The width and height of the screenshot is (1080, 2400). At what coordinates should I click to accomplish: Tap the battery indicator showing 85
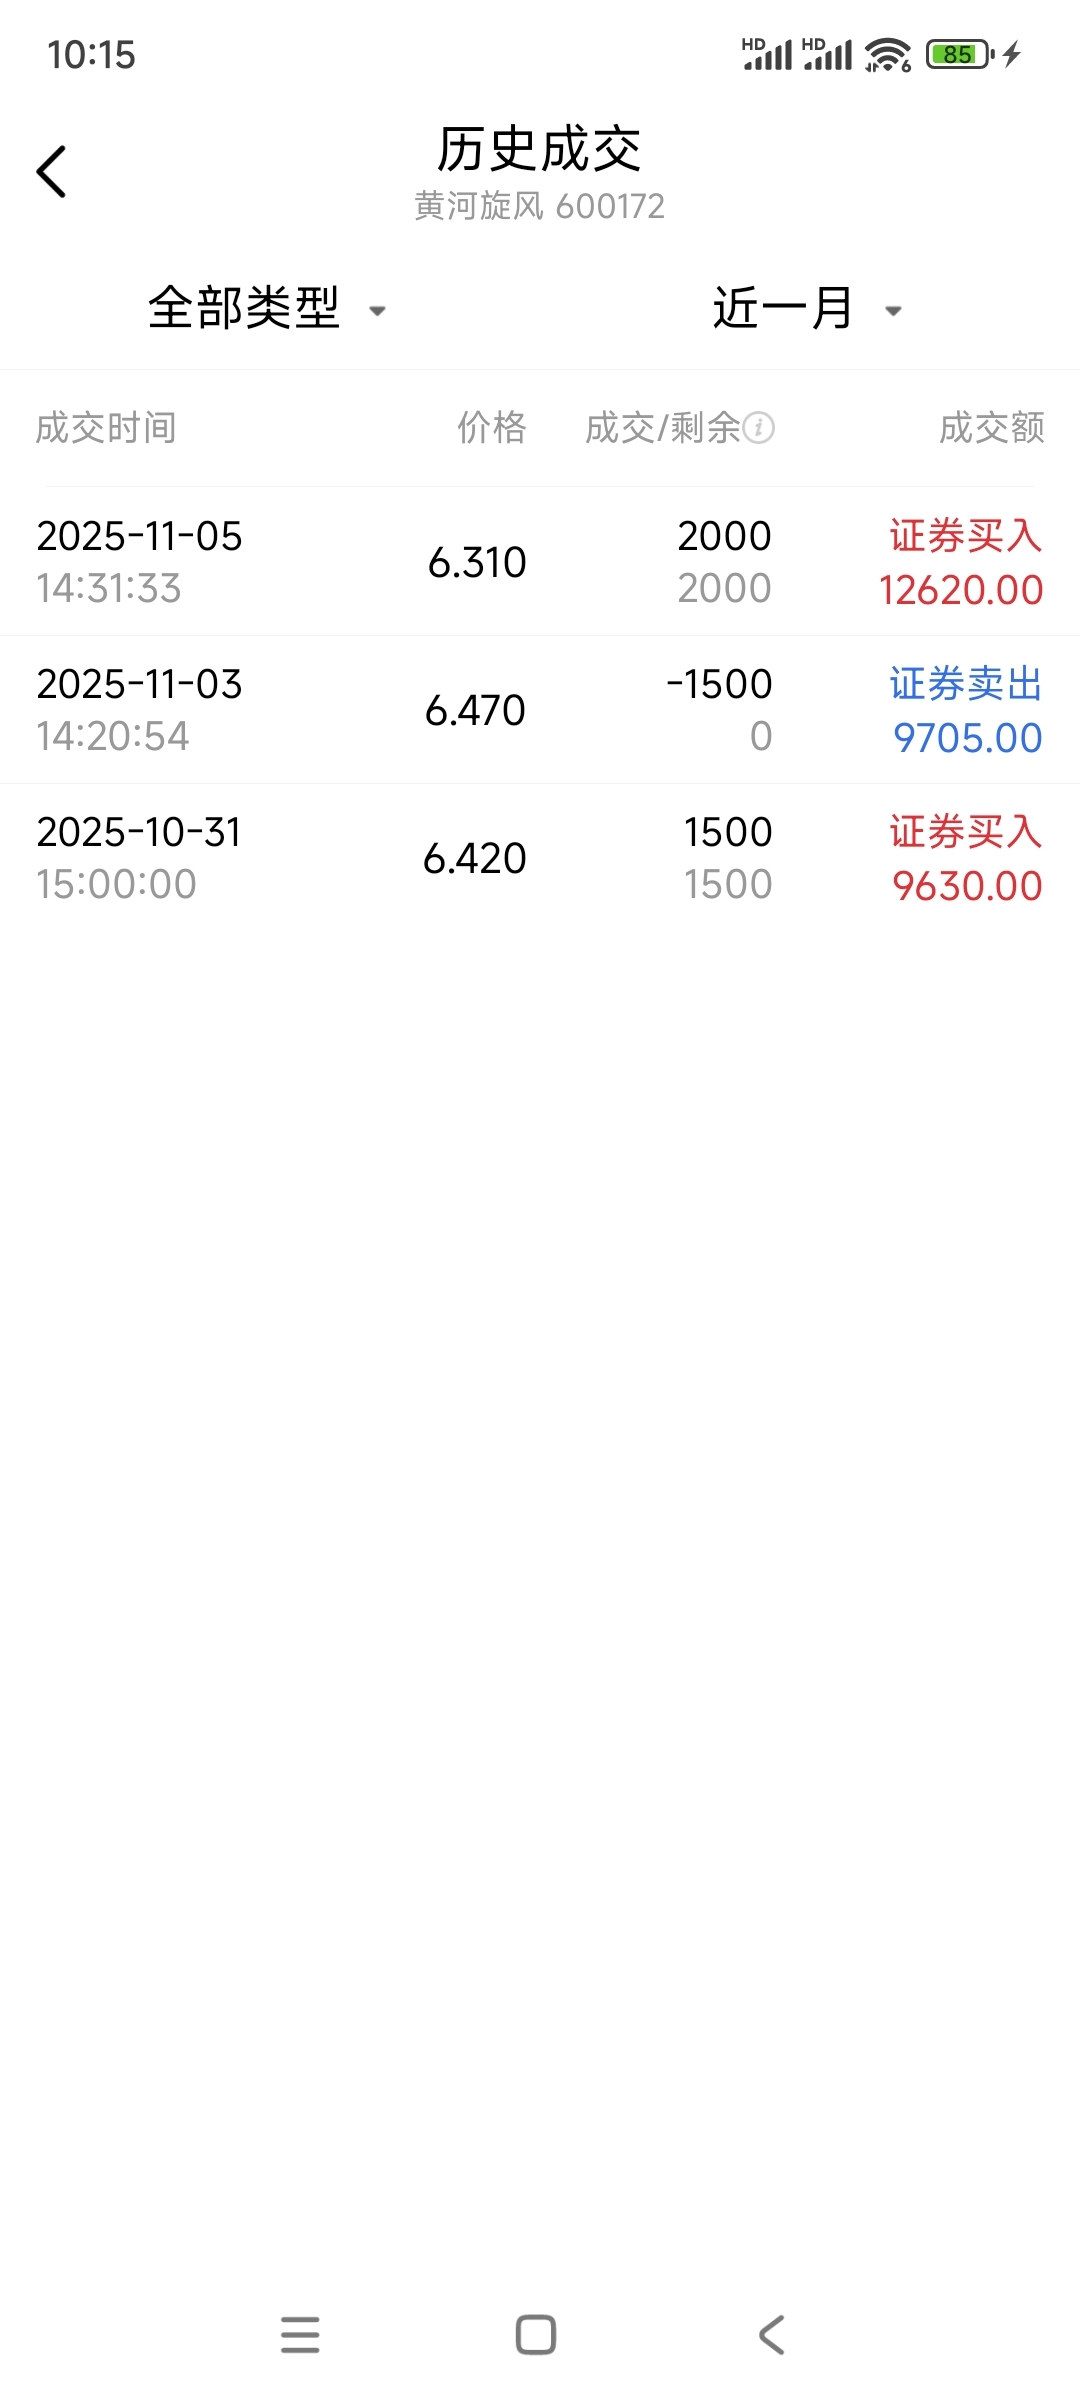(x=959, y=54)
